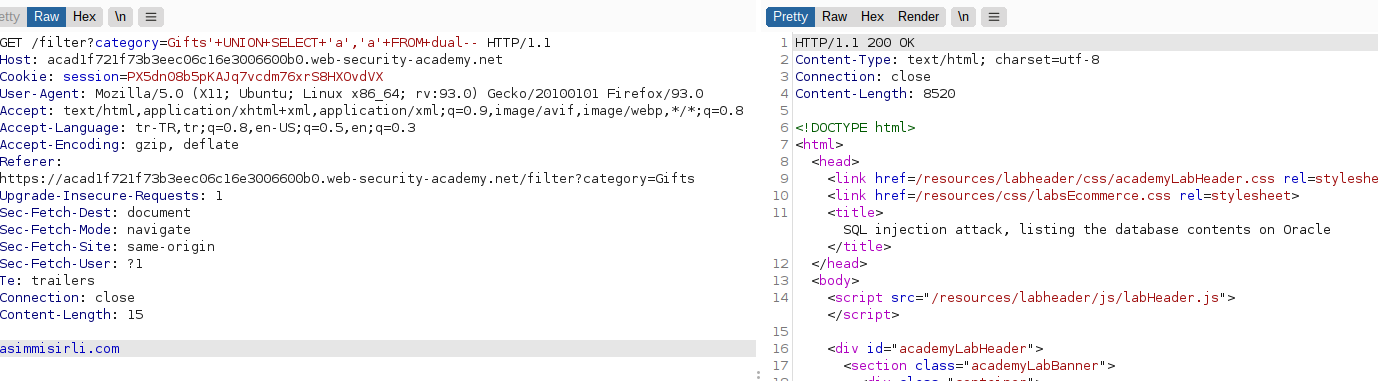Click Connection: close in the response

coord(863,76)
